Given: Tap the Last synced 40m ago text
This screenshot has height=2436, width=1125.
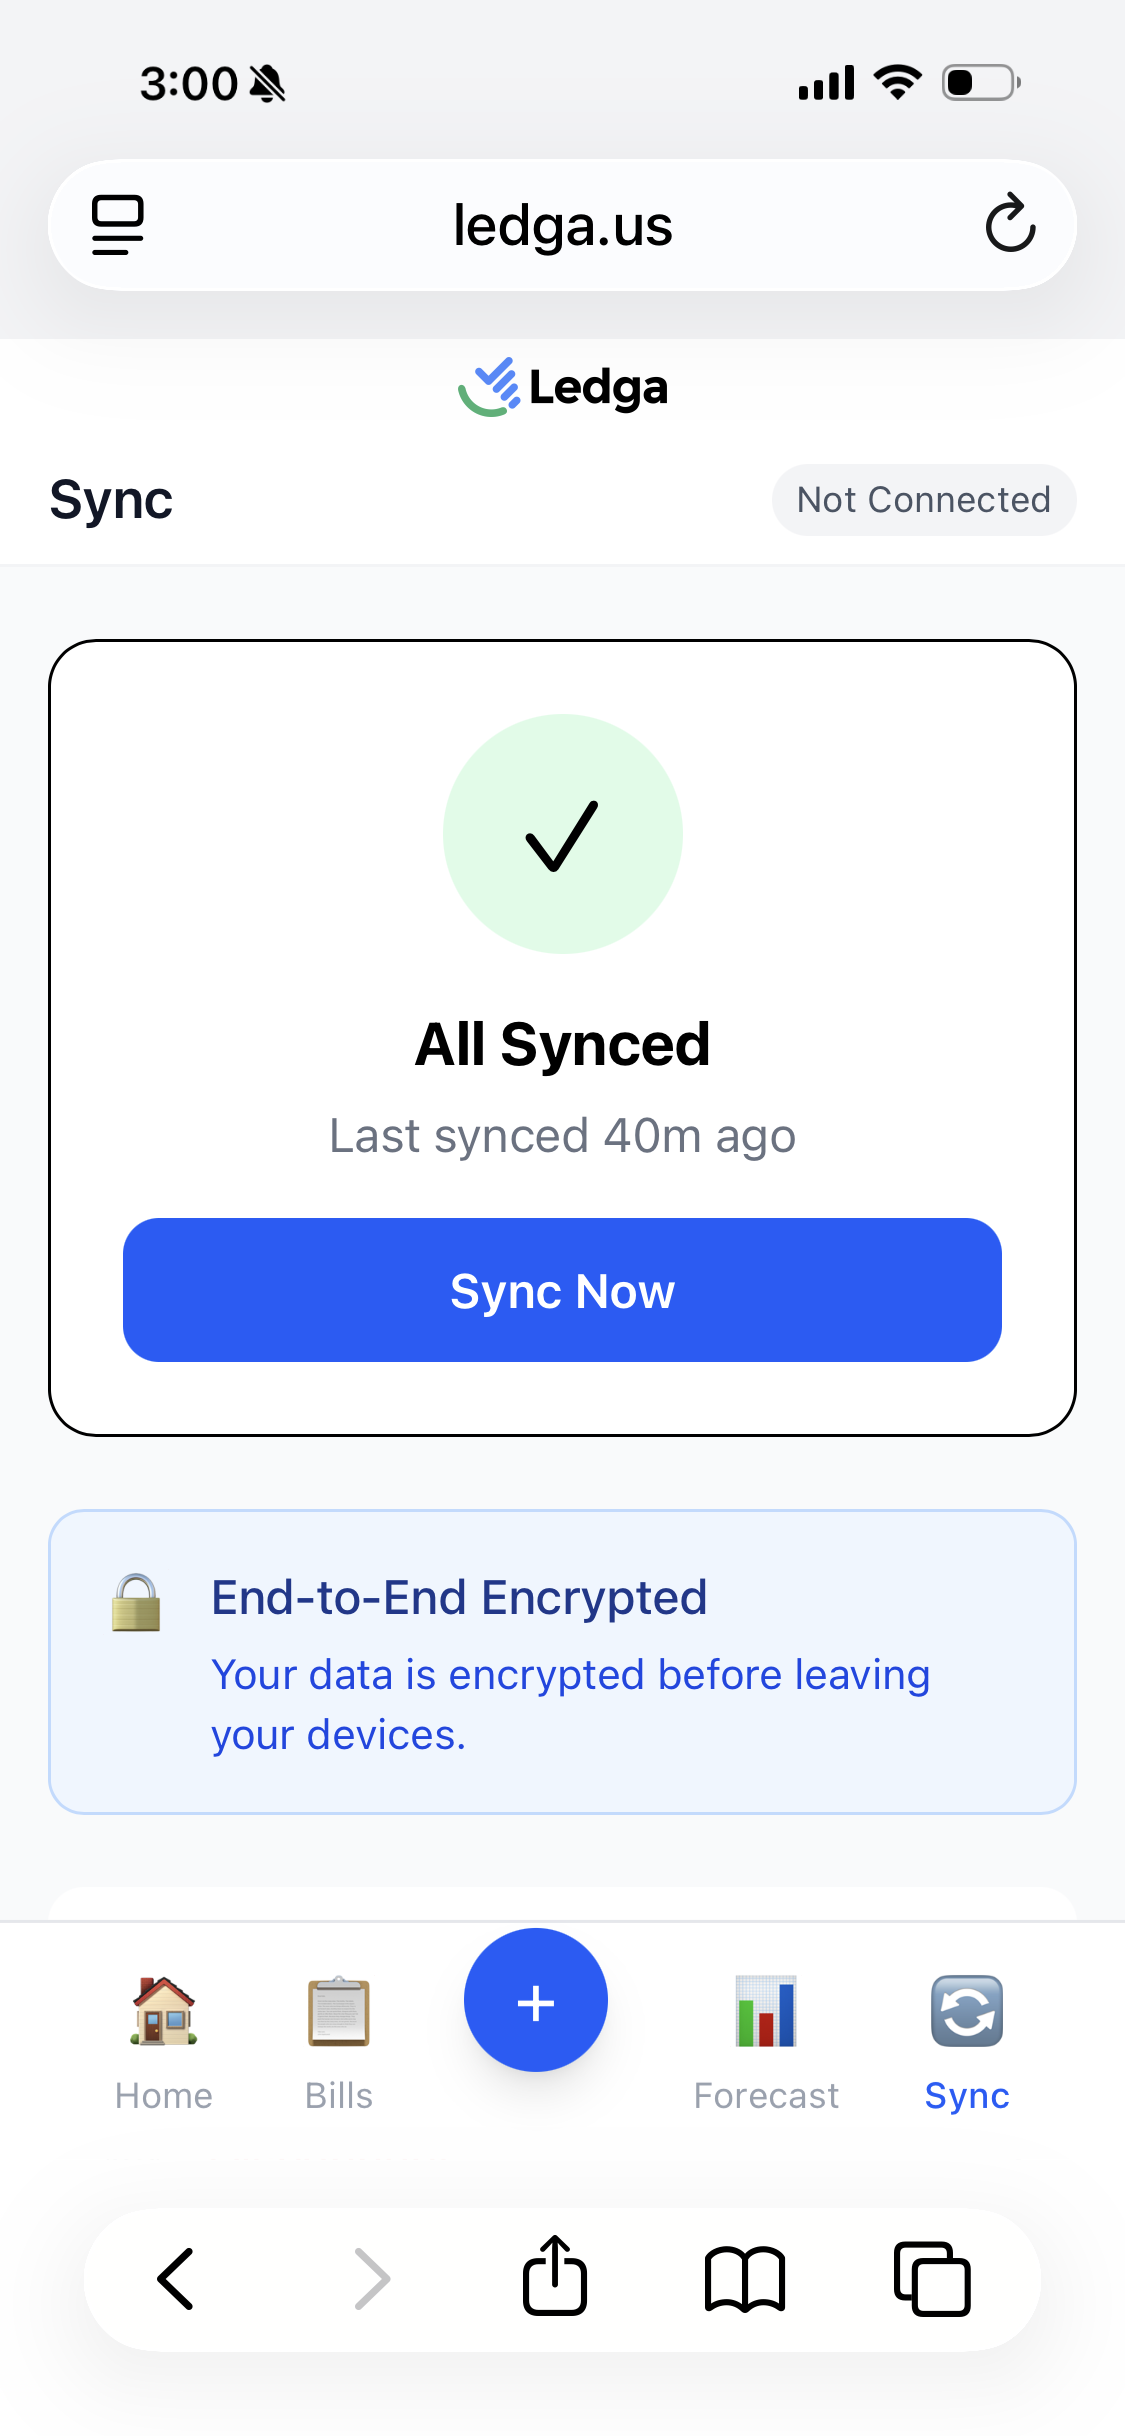Looking at the screenshot, I should coord(562,1135).
